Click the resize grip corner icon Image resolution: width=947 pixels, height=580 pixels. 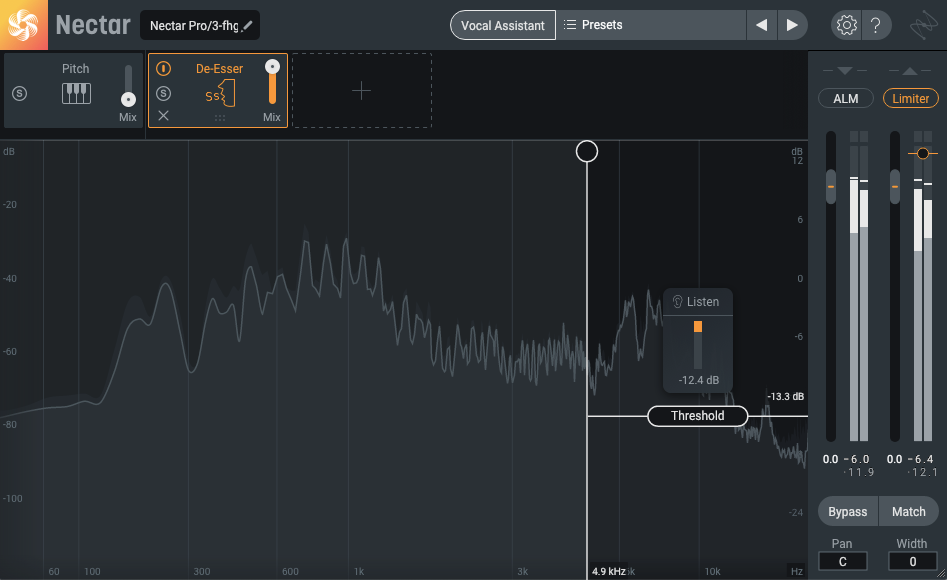click(942, 575)
